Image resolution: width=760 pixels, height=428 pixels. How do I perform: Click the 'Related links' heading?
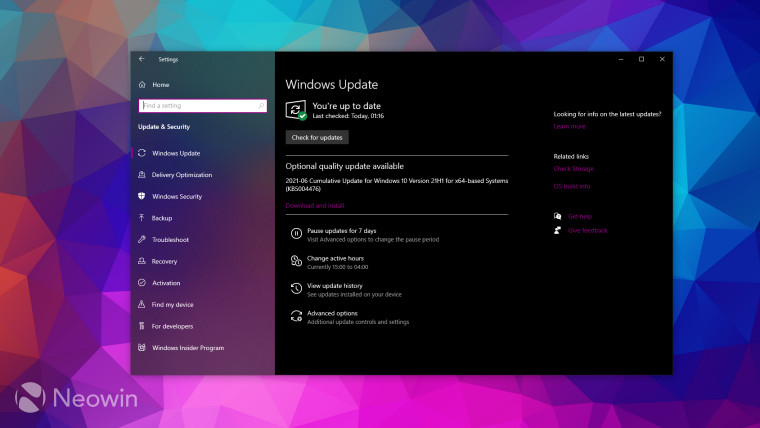coord(571,157)
